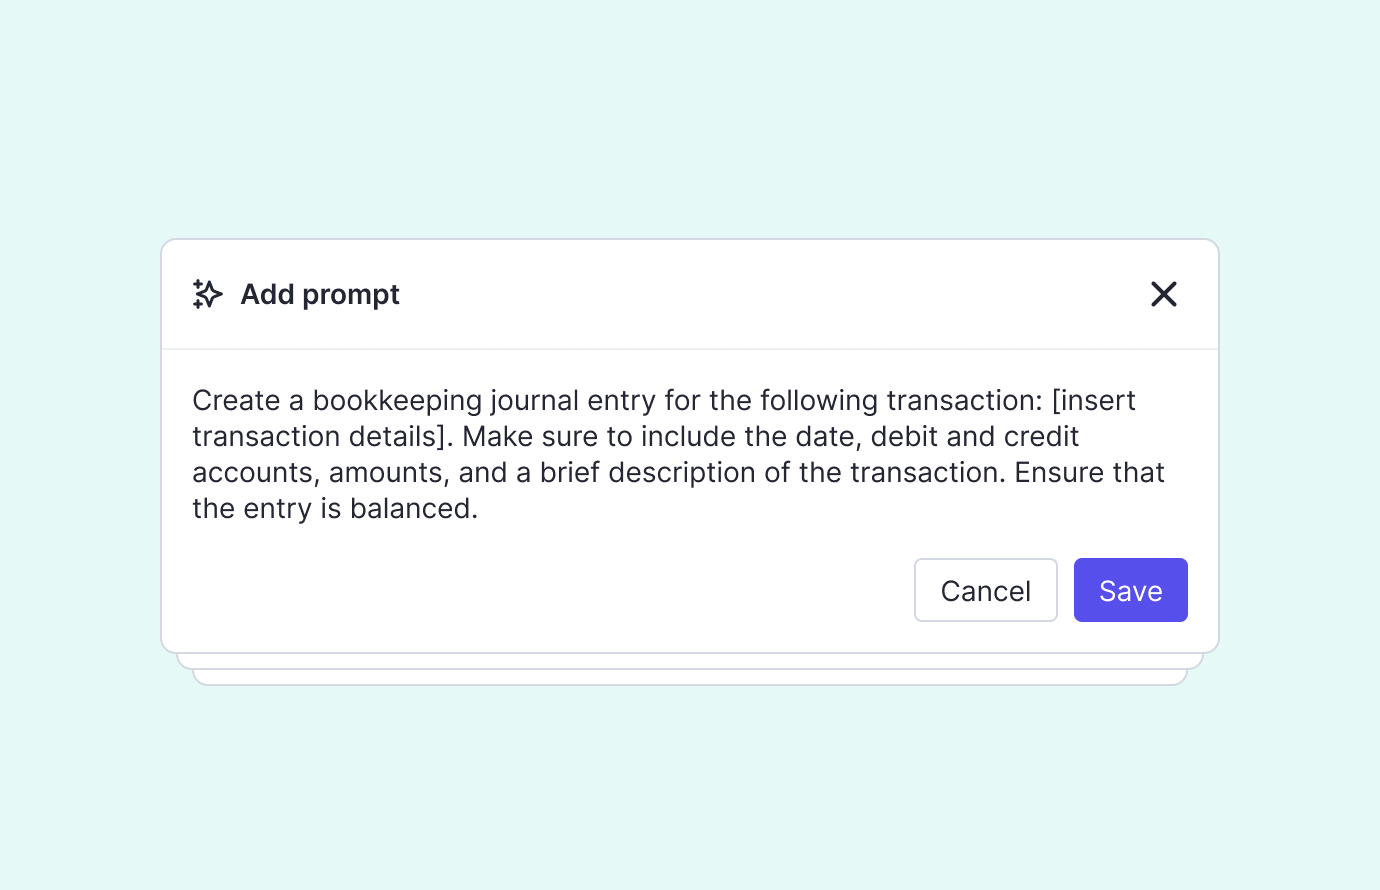
Task: Close the Add prompt dialog with X
Action: pyautogui.click(x=1164, y=294)
